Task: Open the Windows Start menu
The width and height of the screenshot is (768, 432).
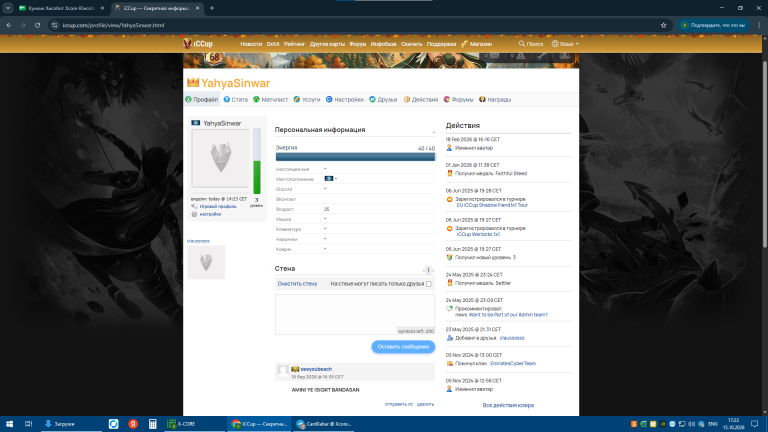Action: [x=9, y=424]
